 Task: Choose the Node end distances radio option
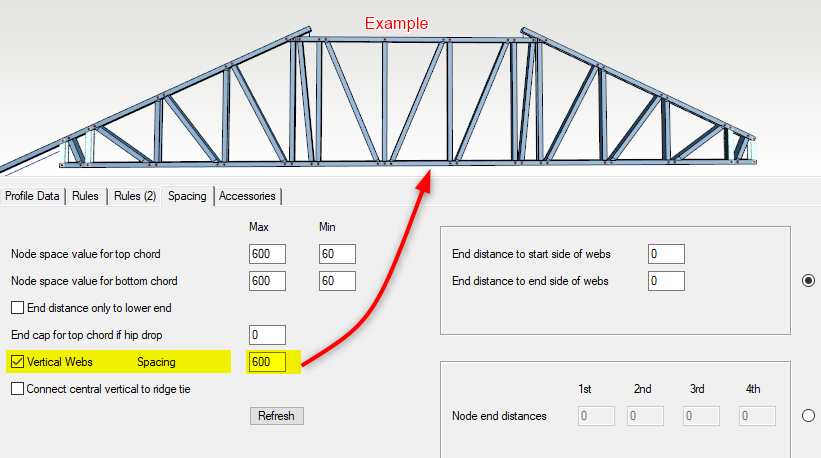point(808,415)
